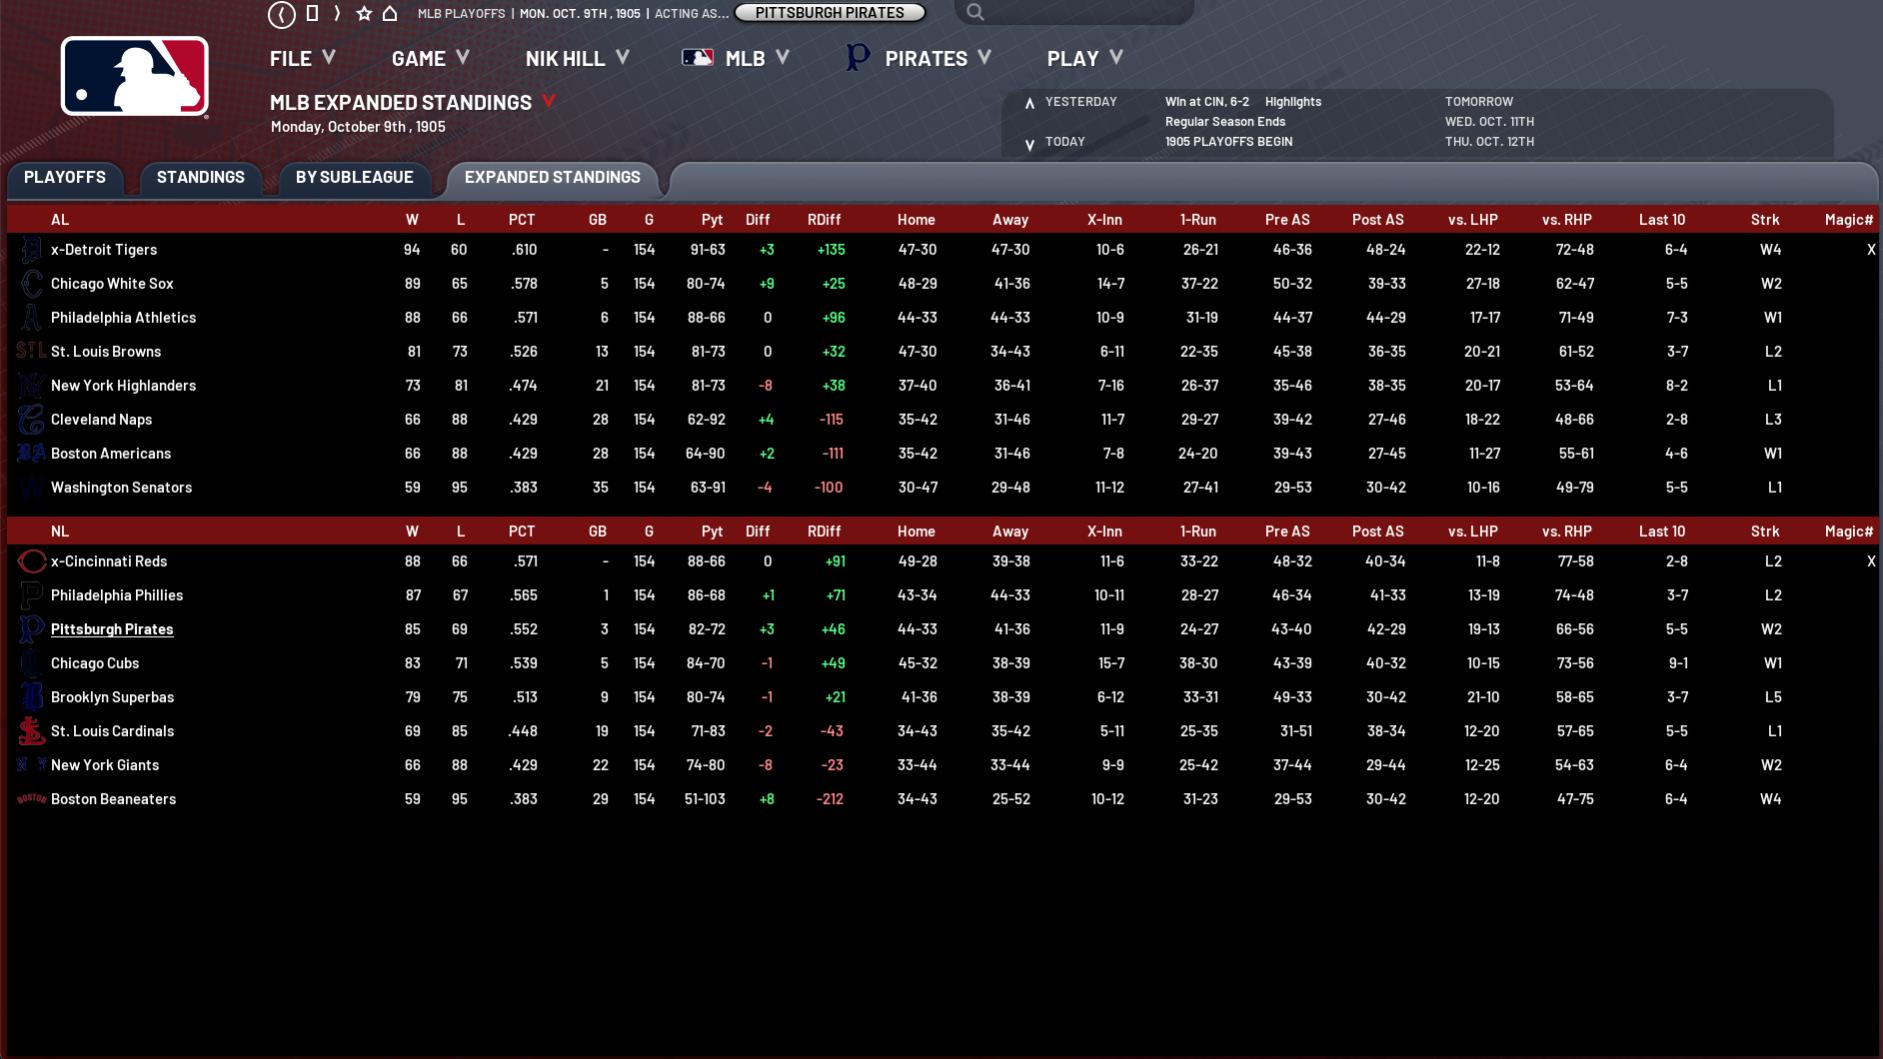Click the Cincinnati Reds team logo
This screenshot has height=1059, width=1883.
click(x=31, y=562)
